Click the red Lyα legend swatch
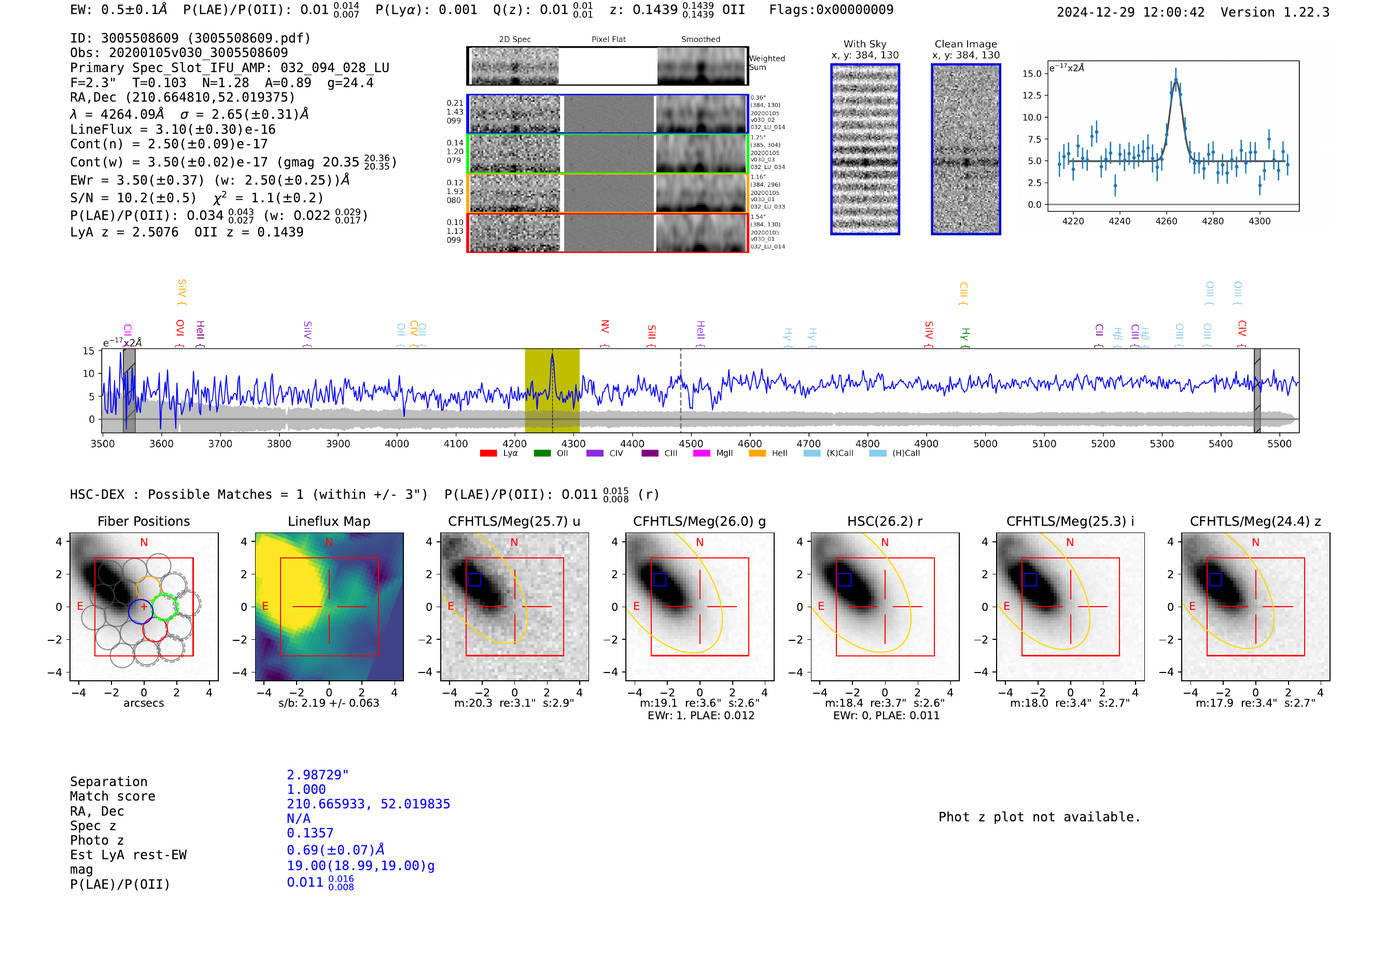Image resolution: width=1400 pixels, height=953 pixels. pyautogui.click(x=488, y=454)
